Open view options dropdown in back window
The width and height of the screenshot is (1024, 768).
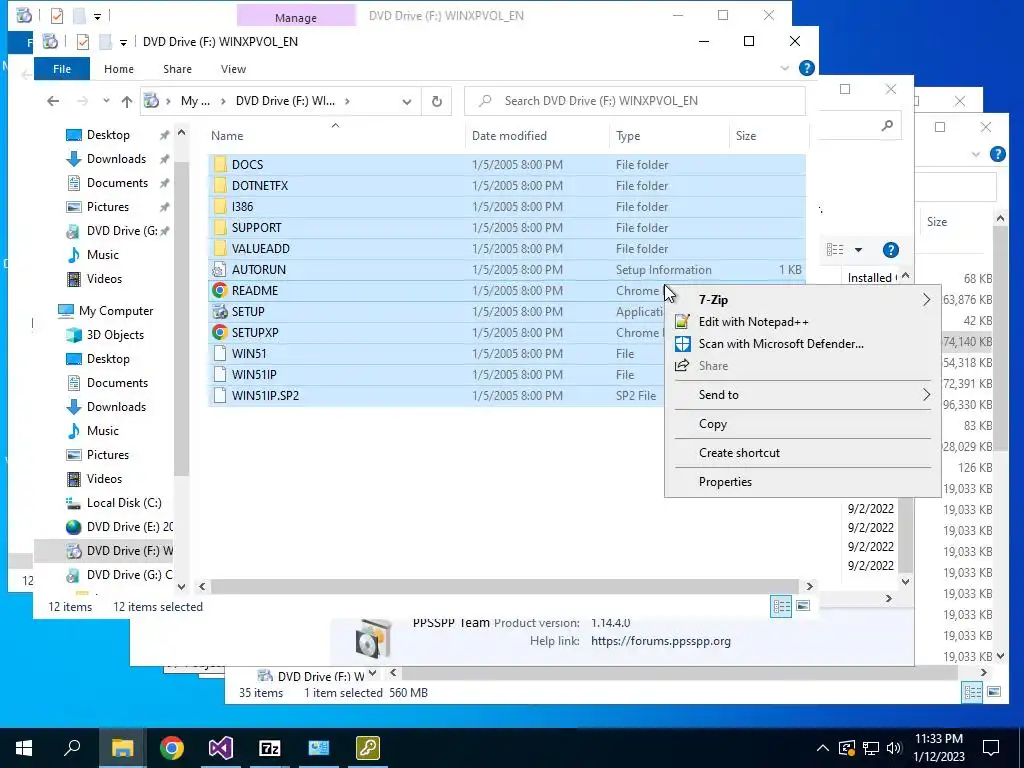(858, 249)
